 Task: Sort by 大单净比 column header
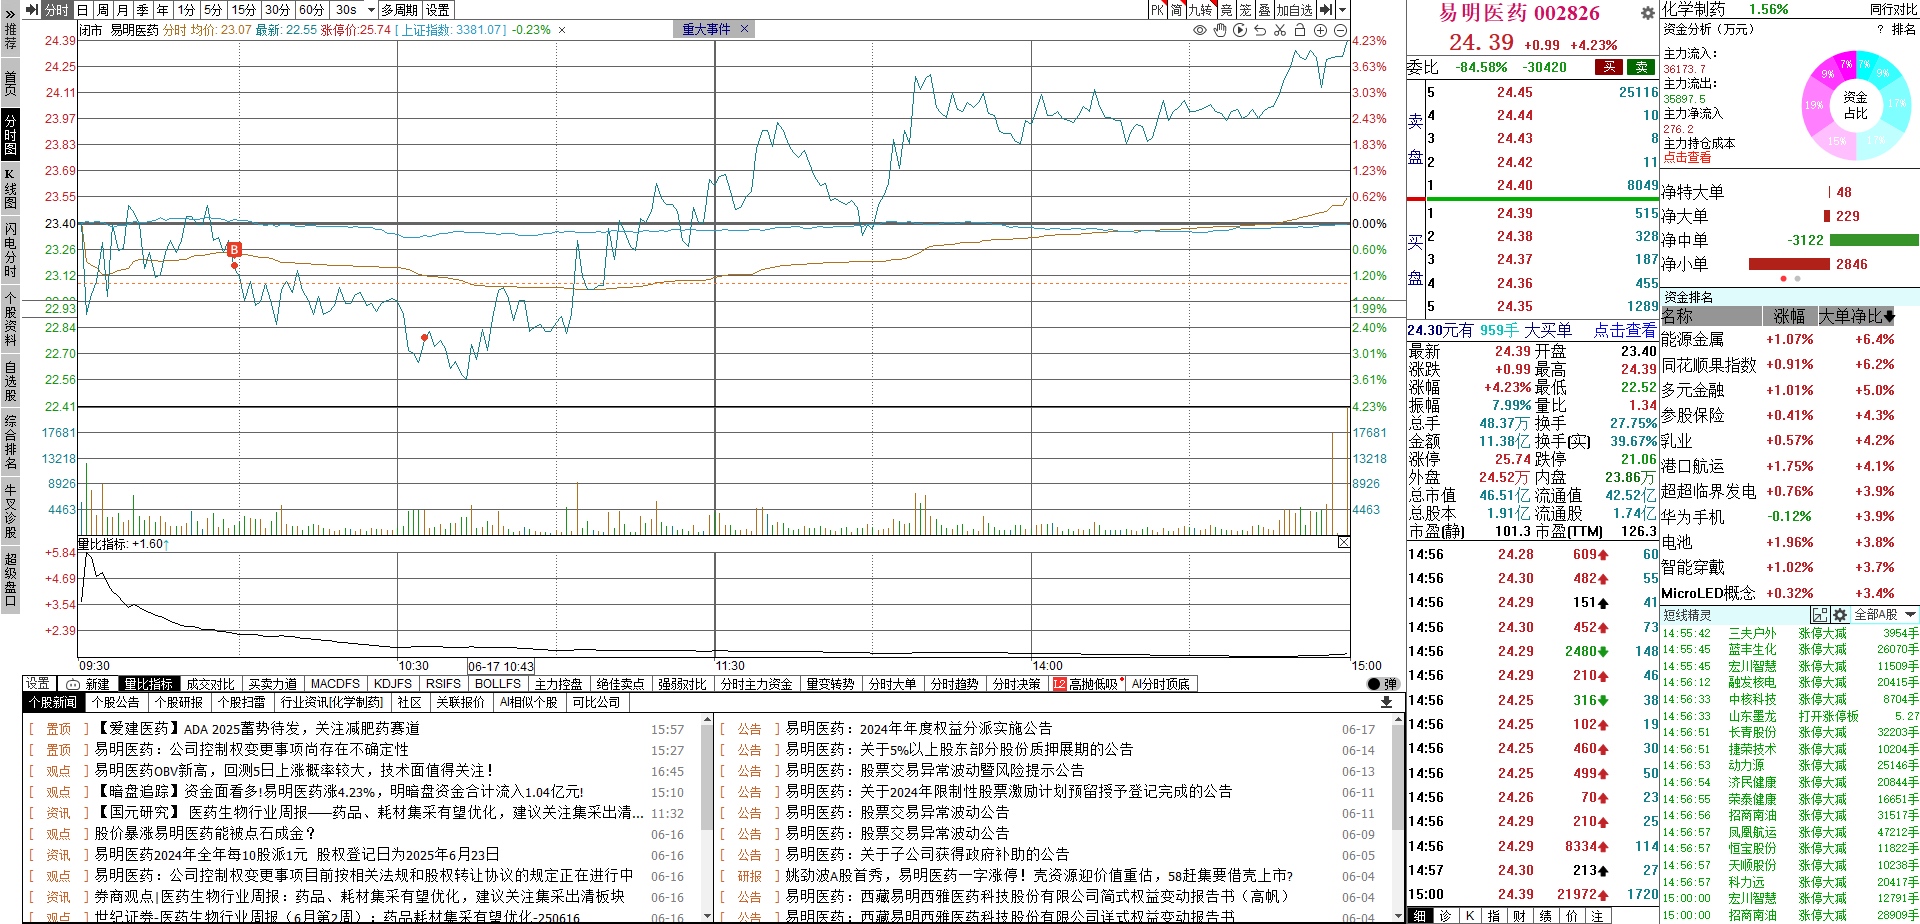(x=1856, y=316)
